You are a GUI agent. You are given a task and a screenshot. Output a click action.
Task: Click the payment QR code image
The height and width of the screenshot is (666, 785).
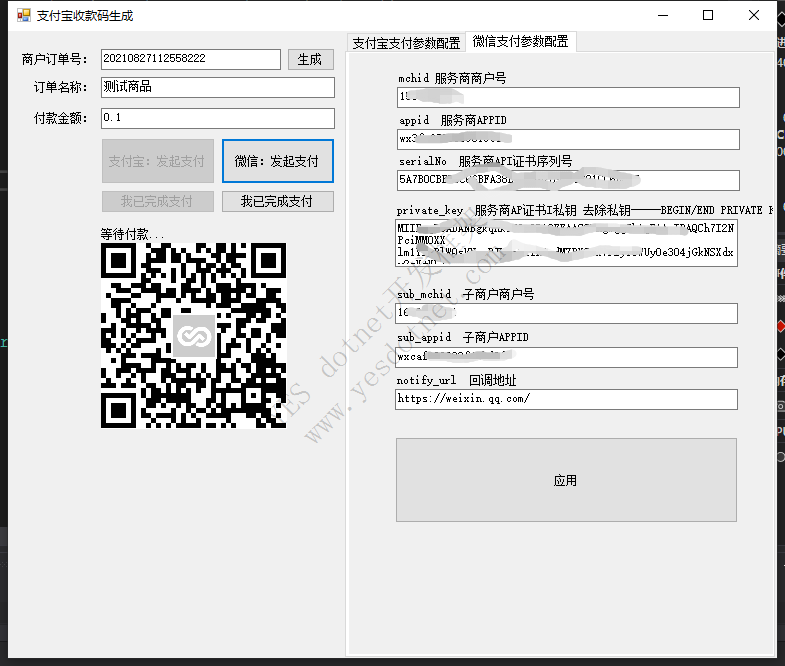[x=193, y=336]
